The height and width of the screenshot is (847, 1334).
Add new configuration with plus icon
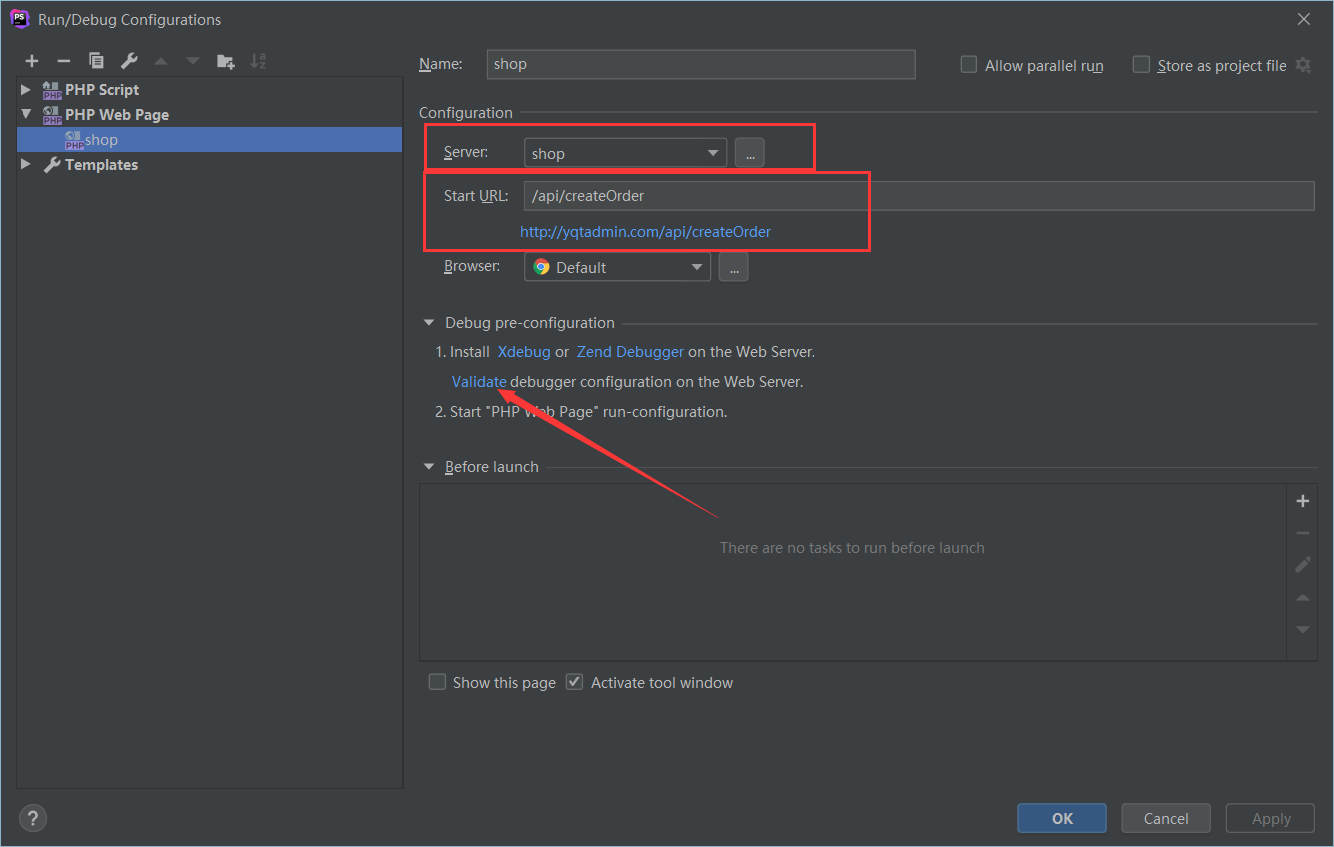coord(32,61)
